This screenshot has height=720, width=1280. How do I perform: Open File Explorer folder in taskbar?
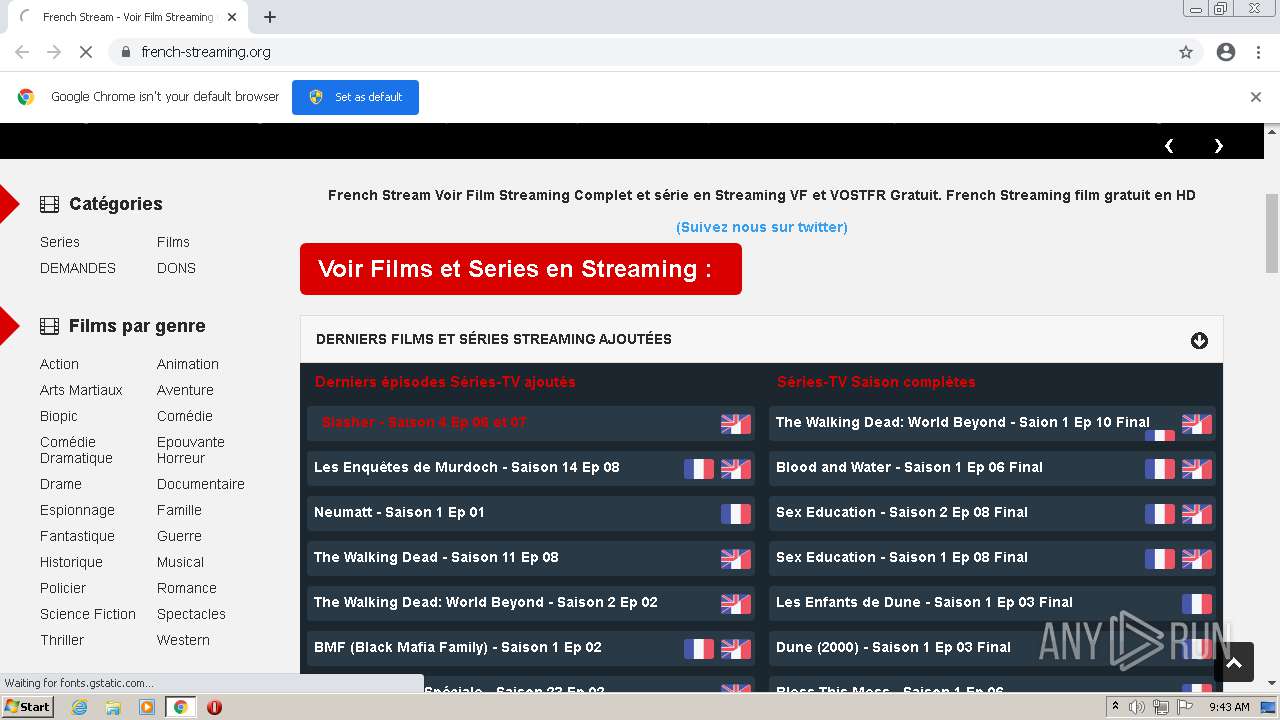[113, 707]
